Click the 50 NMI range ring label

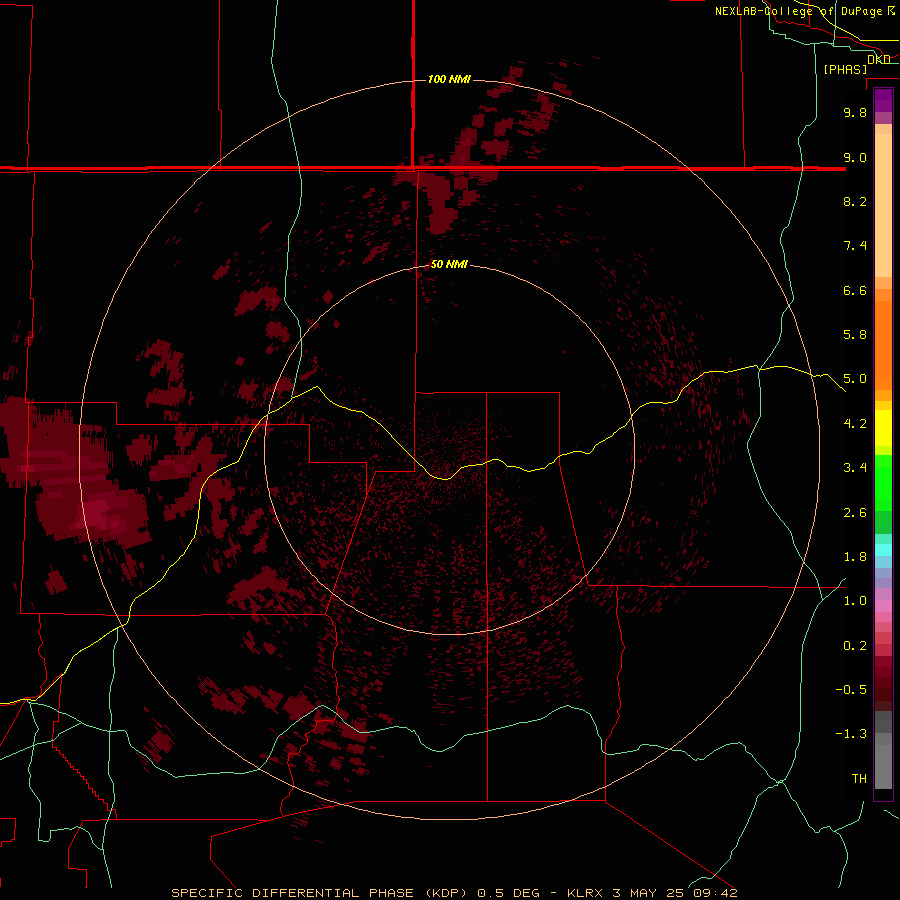pos(449,264)
